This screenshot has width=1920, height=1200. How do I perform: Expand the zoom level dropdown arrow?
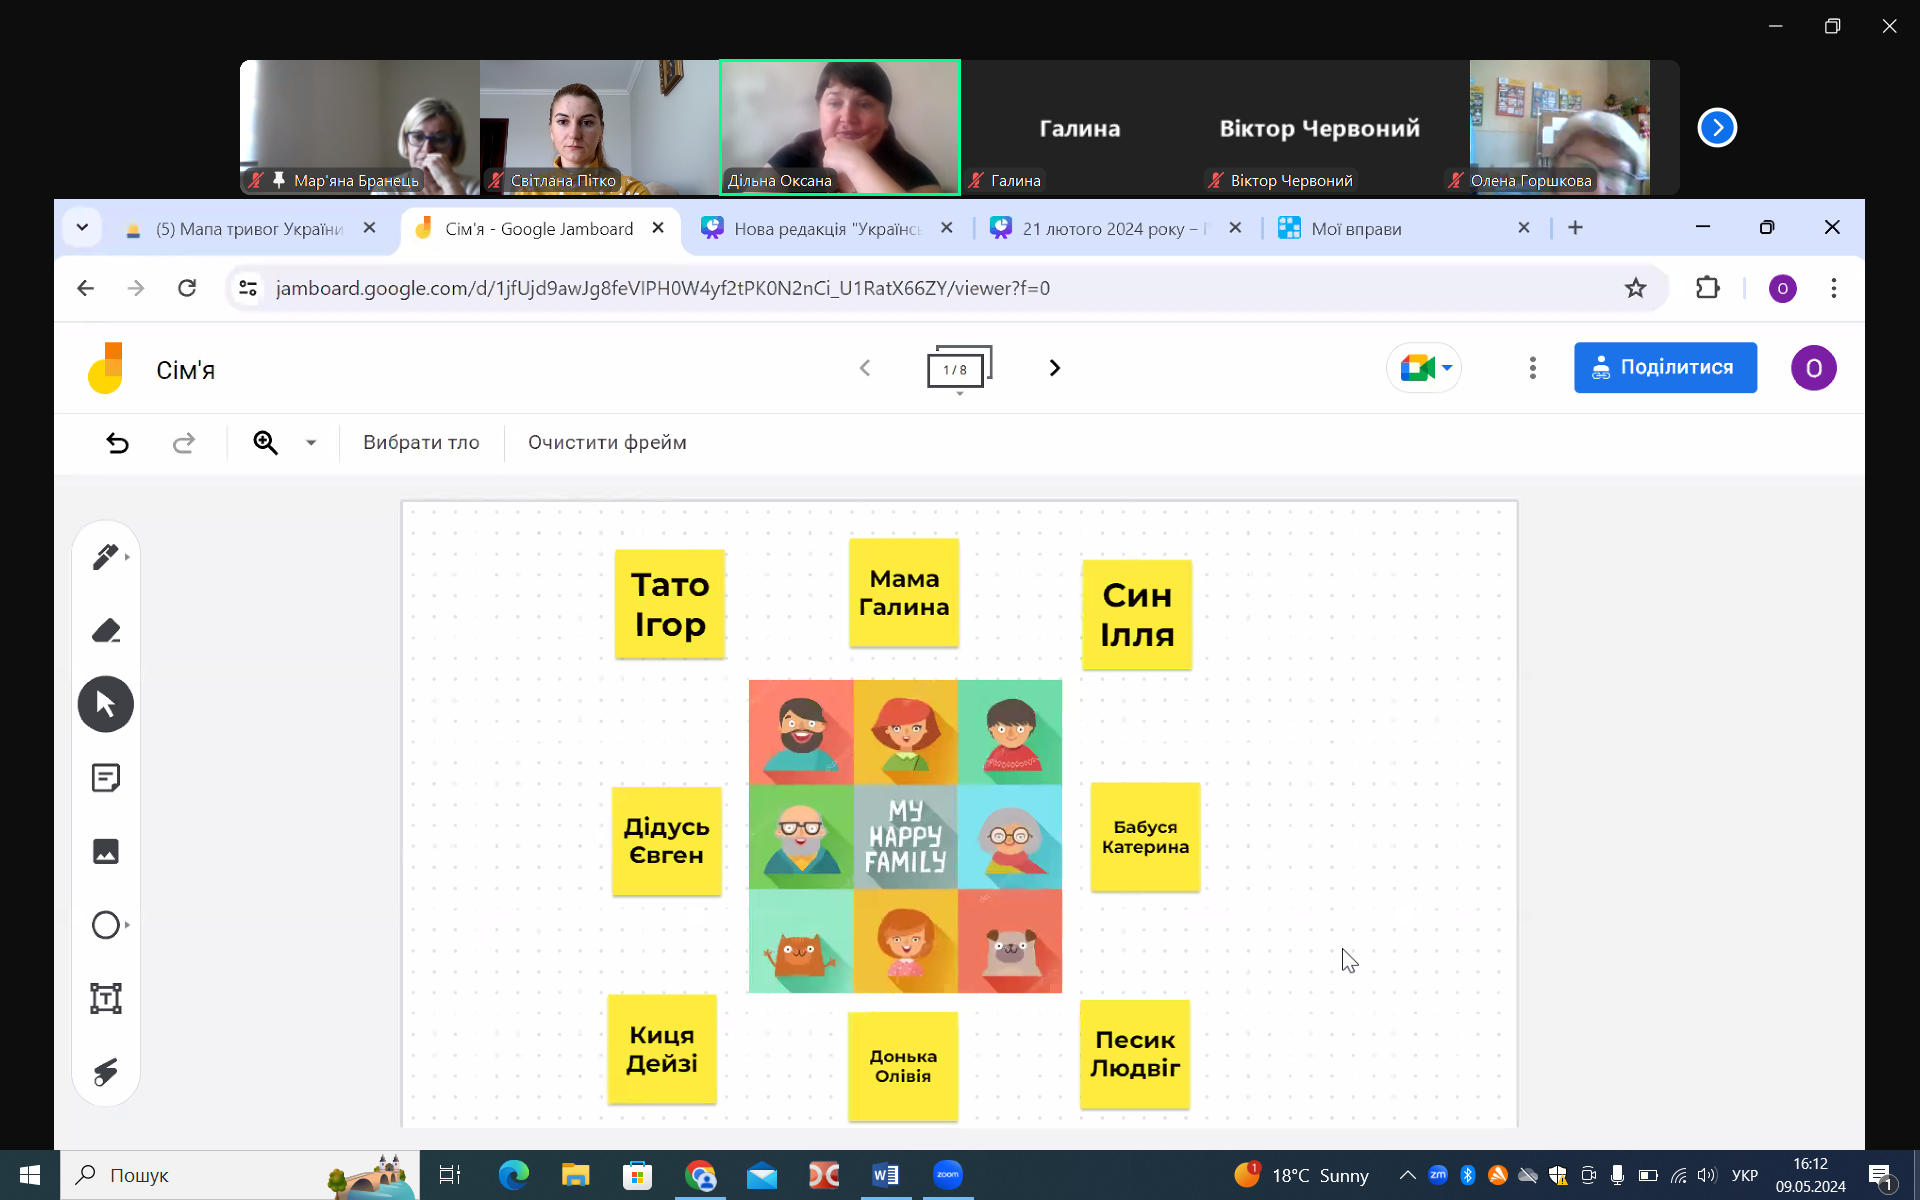point(311,443)
